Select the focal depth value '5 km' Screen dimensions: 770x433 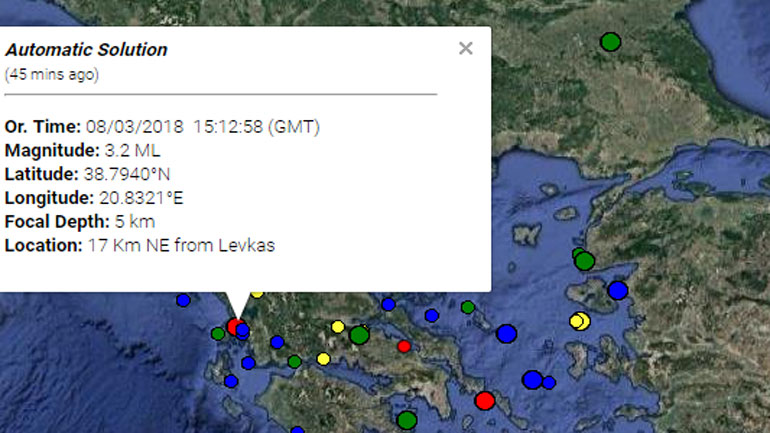coord(135,221)
